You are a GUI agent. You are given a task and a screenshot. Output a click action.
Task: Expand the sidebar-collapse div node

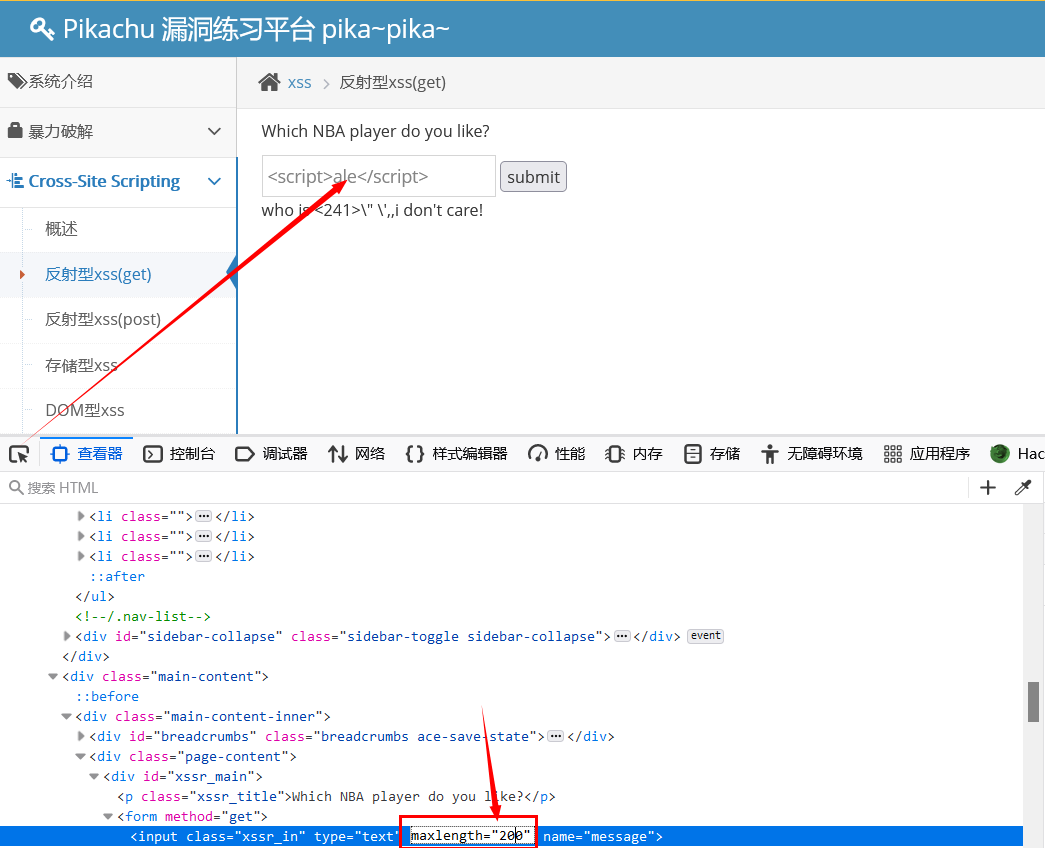67,636
